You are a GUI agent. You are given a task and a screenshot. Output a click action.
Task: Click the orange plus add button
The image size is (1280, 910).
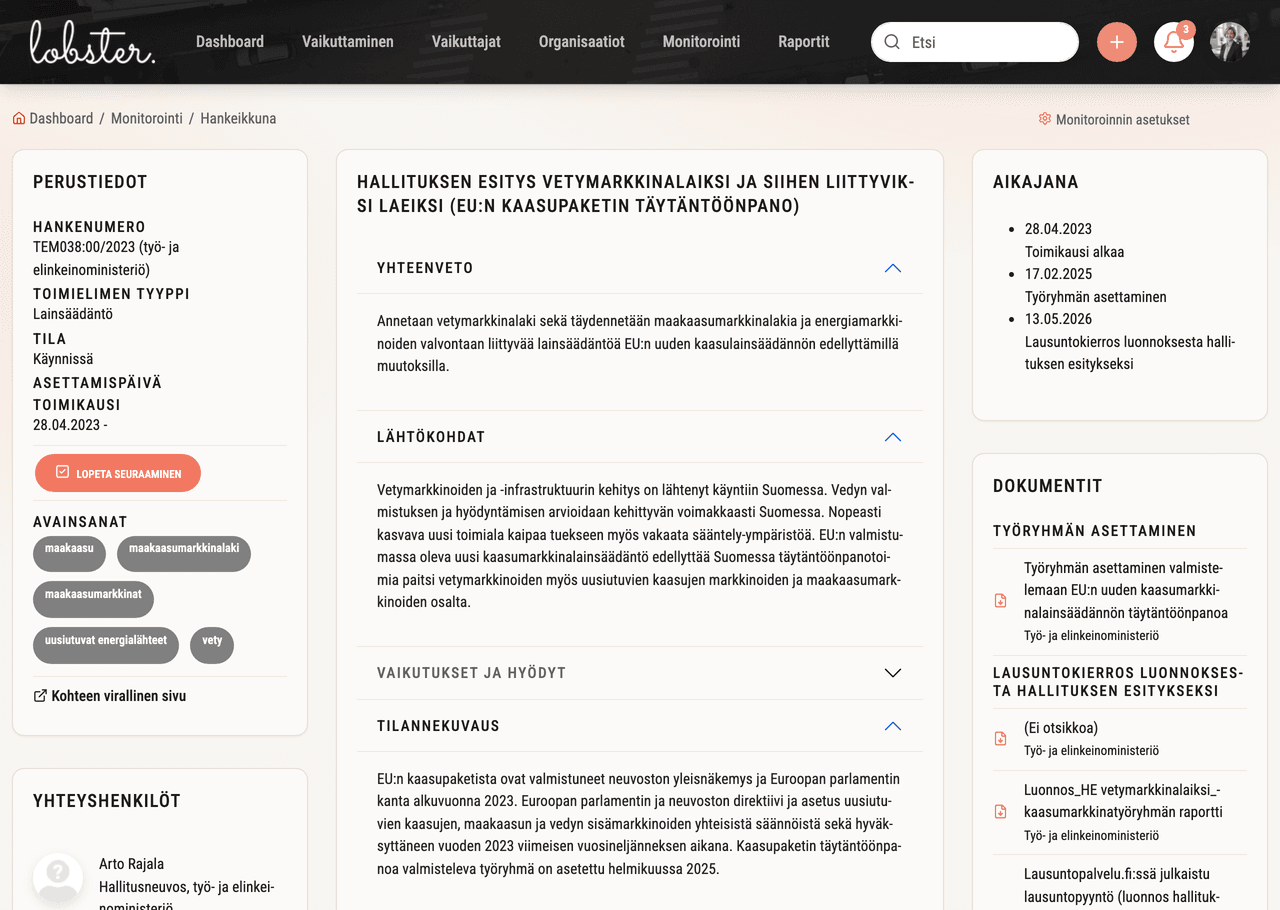click(1117, 42)
